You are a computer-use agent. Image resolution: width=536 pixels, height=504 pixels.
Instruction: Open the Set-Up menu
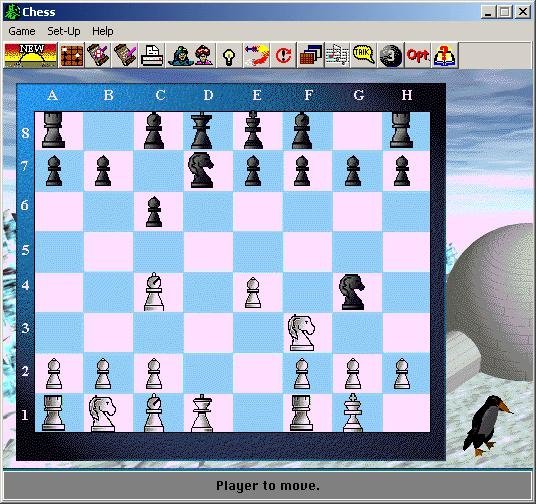[x=64, y=31]
